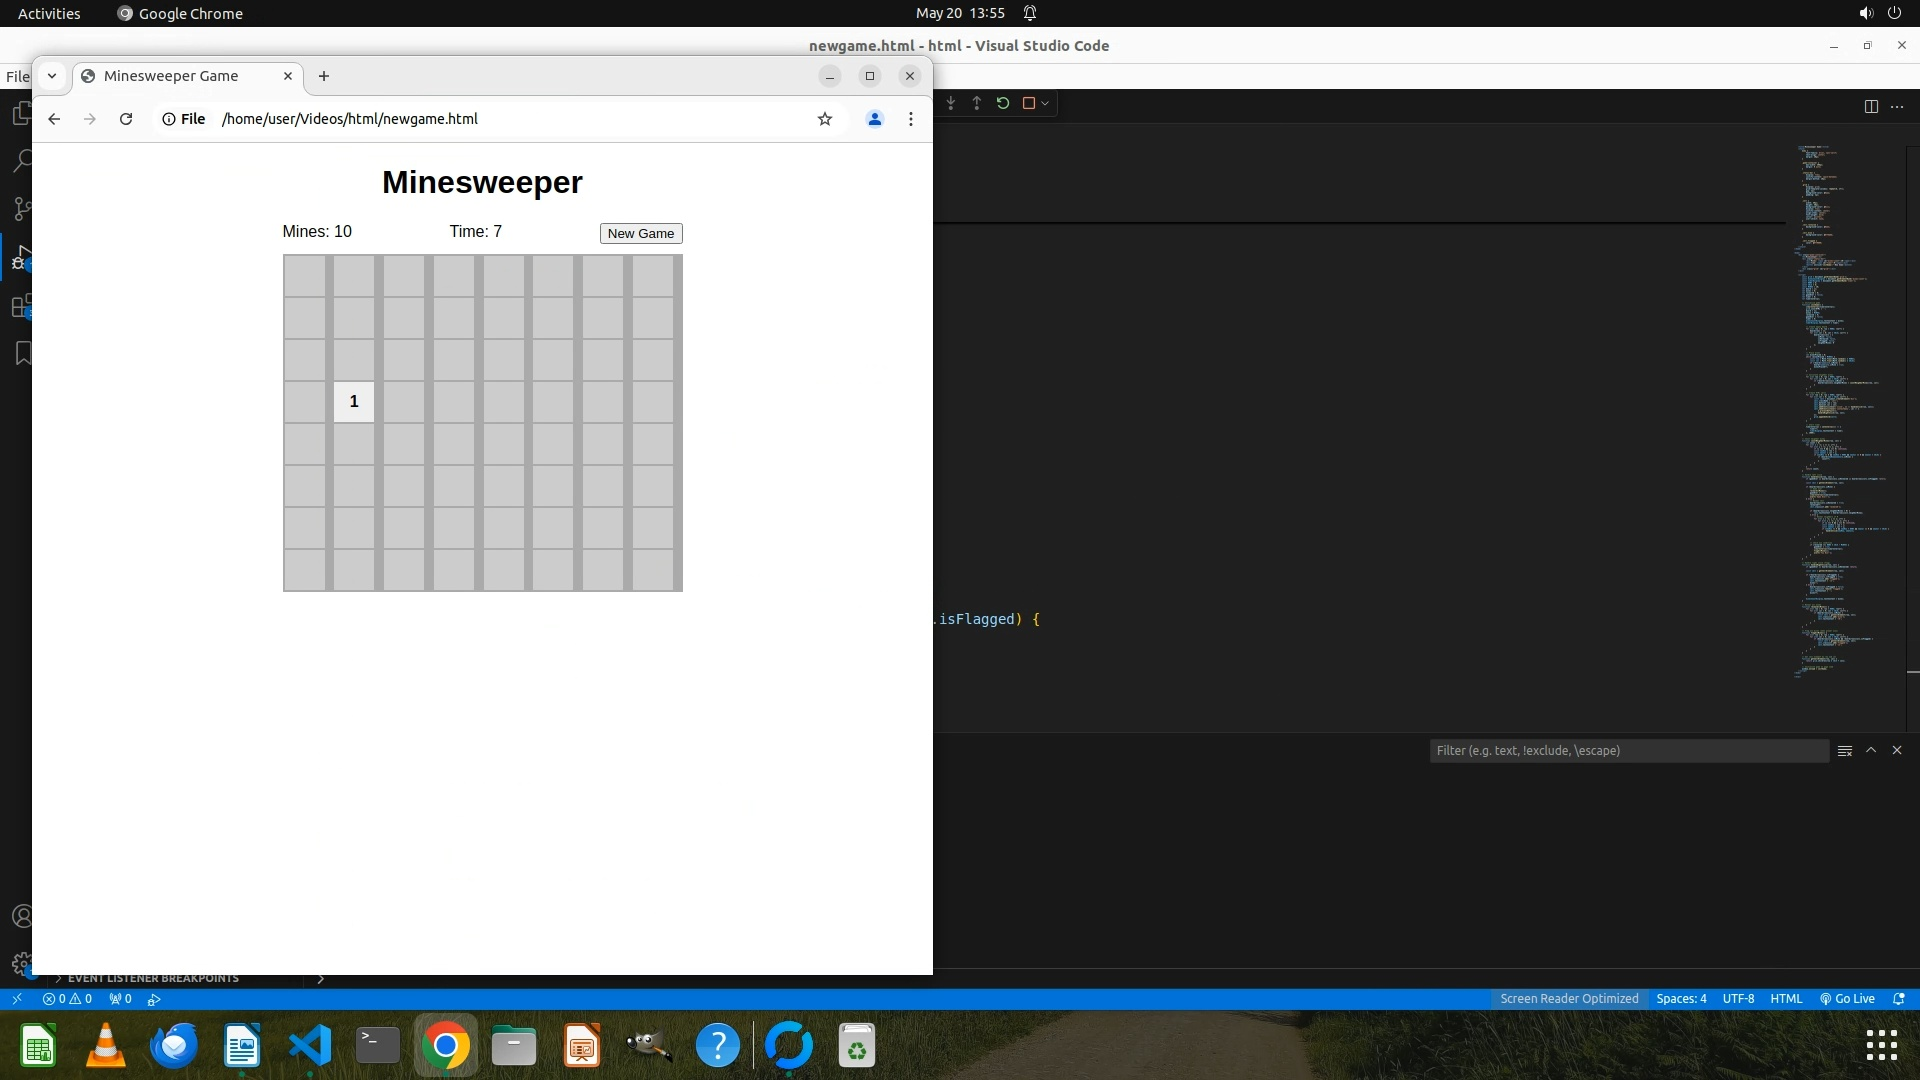Toggle Screen Reader Optimized in status bar

tap(1568, 999)
